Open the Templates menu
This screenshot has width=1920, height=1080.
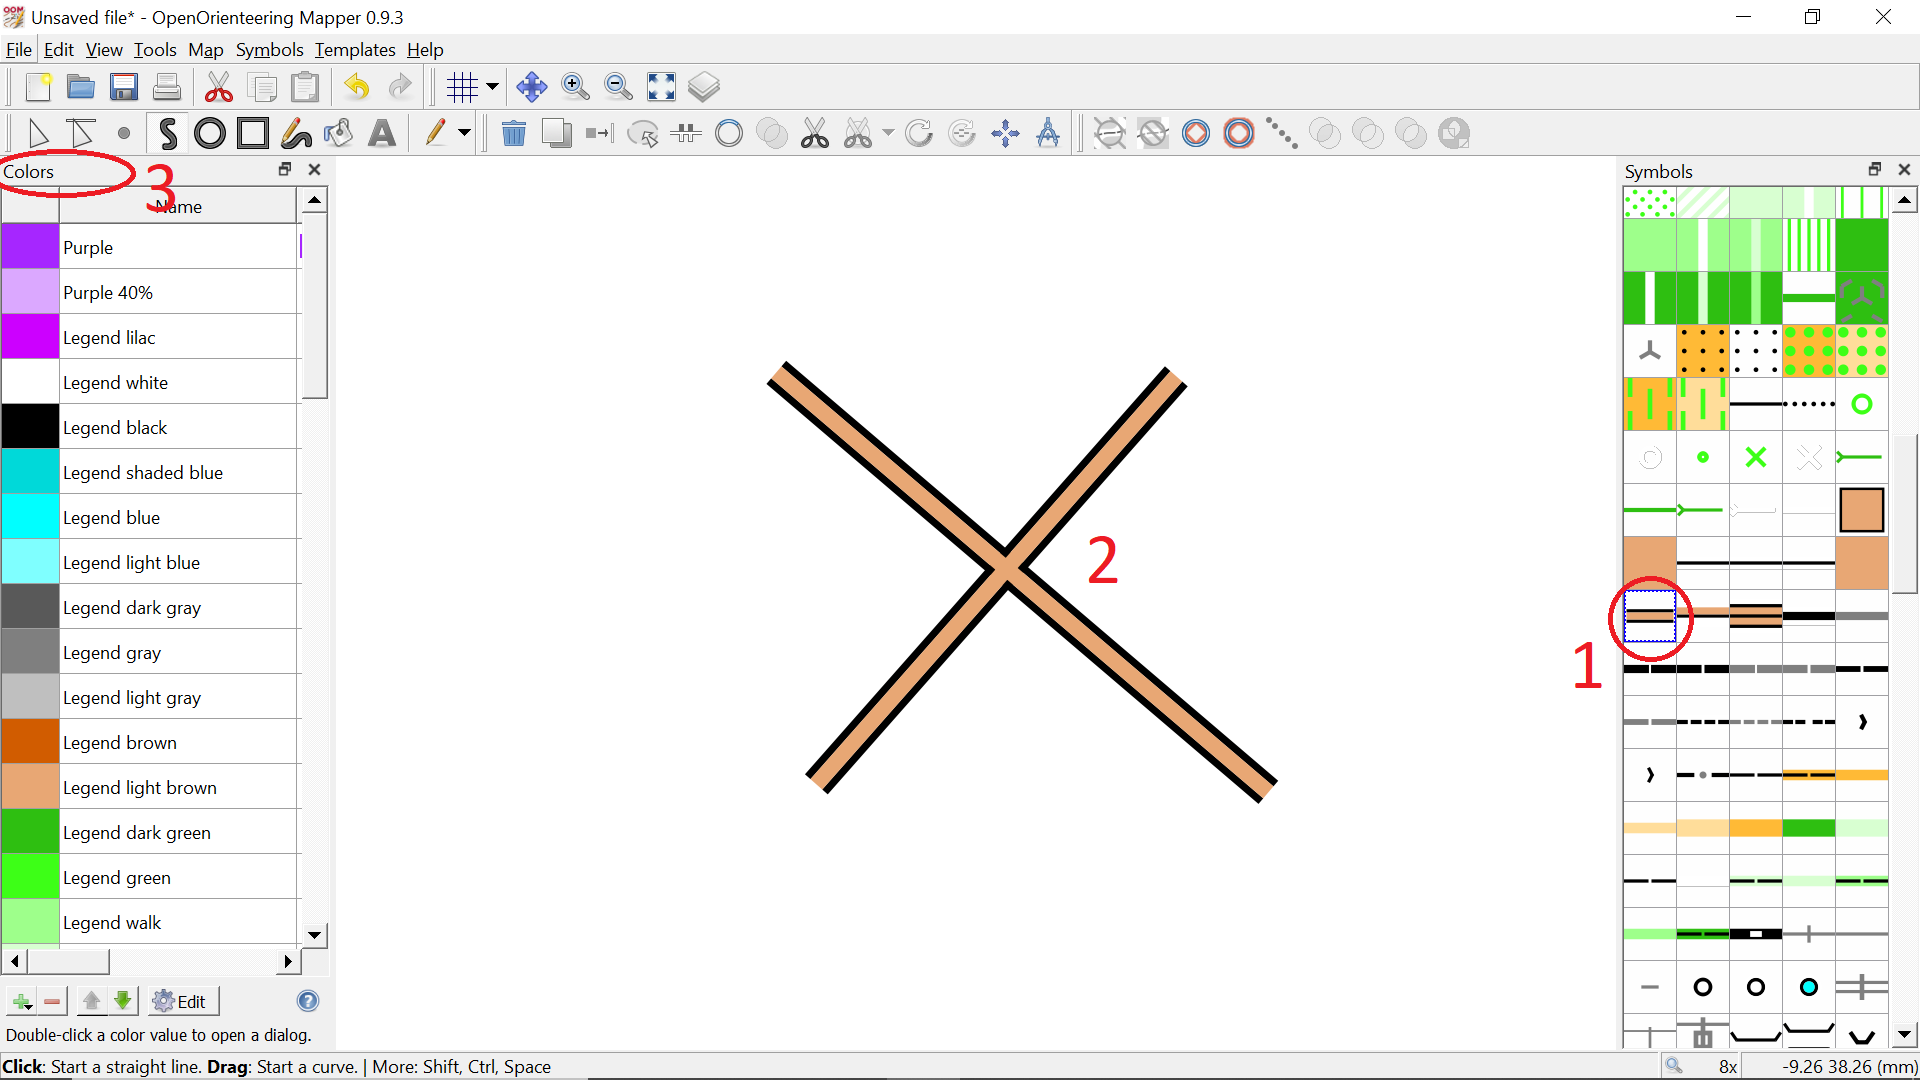pos(355,50)
